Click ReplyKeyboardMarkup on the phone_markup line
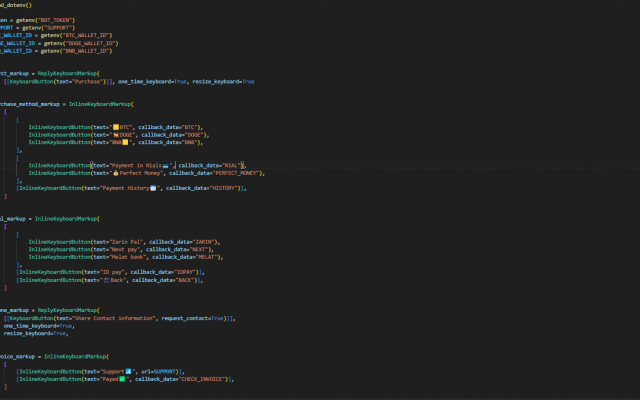640x400 pixels. coord(68,310)
